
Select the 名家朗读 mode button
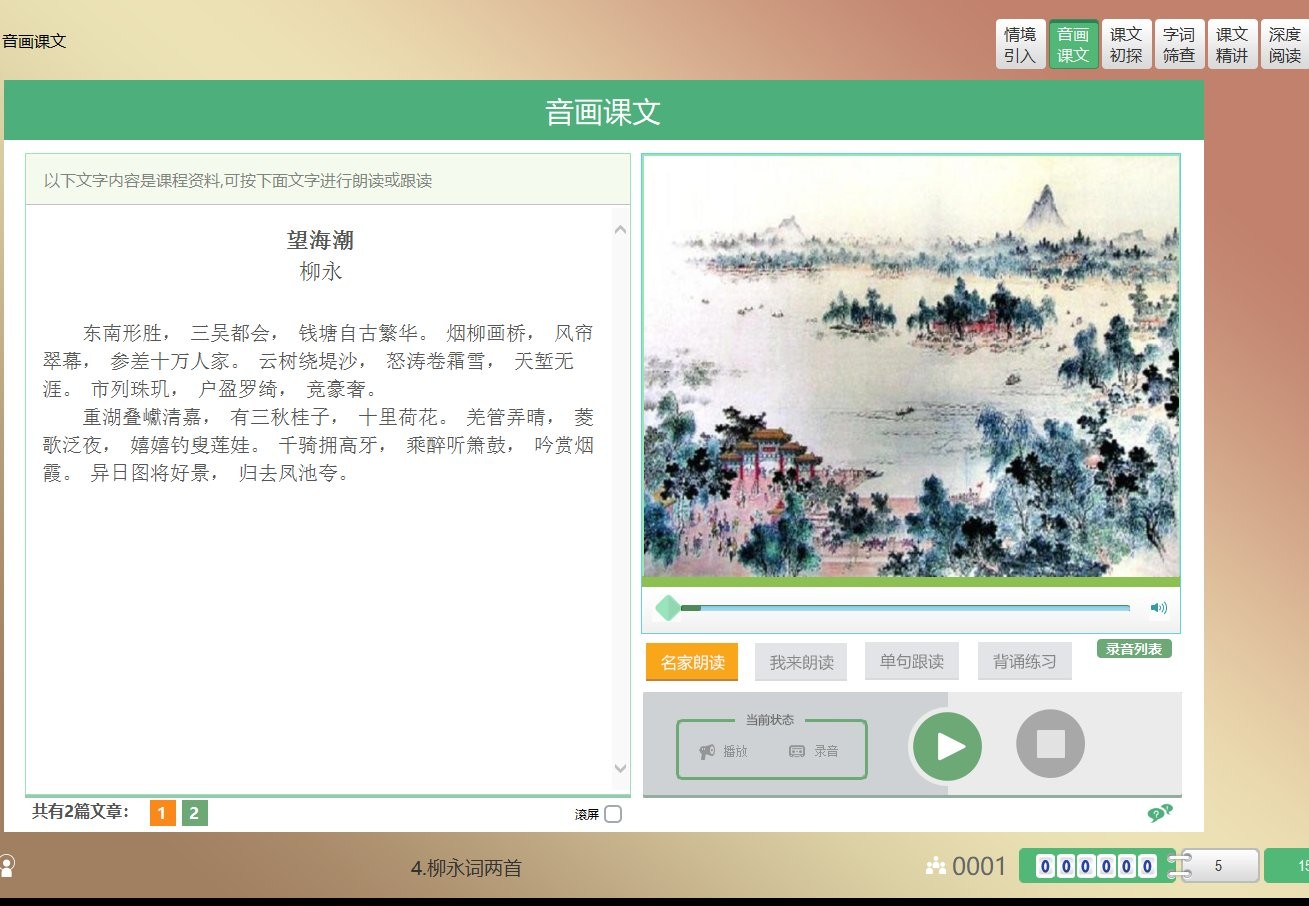(x=692, y=662)
